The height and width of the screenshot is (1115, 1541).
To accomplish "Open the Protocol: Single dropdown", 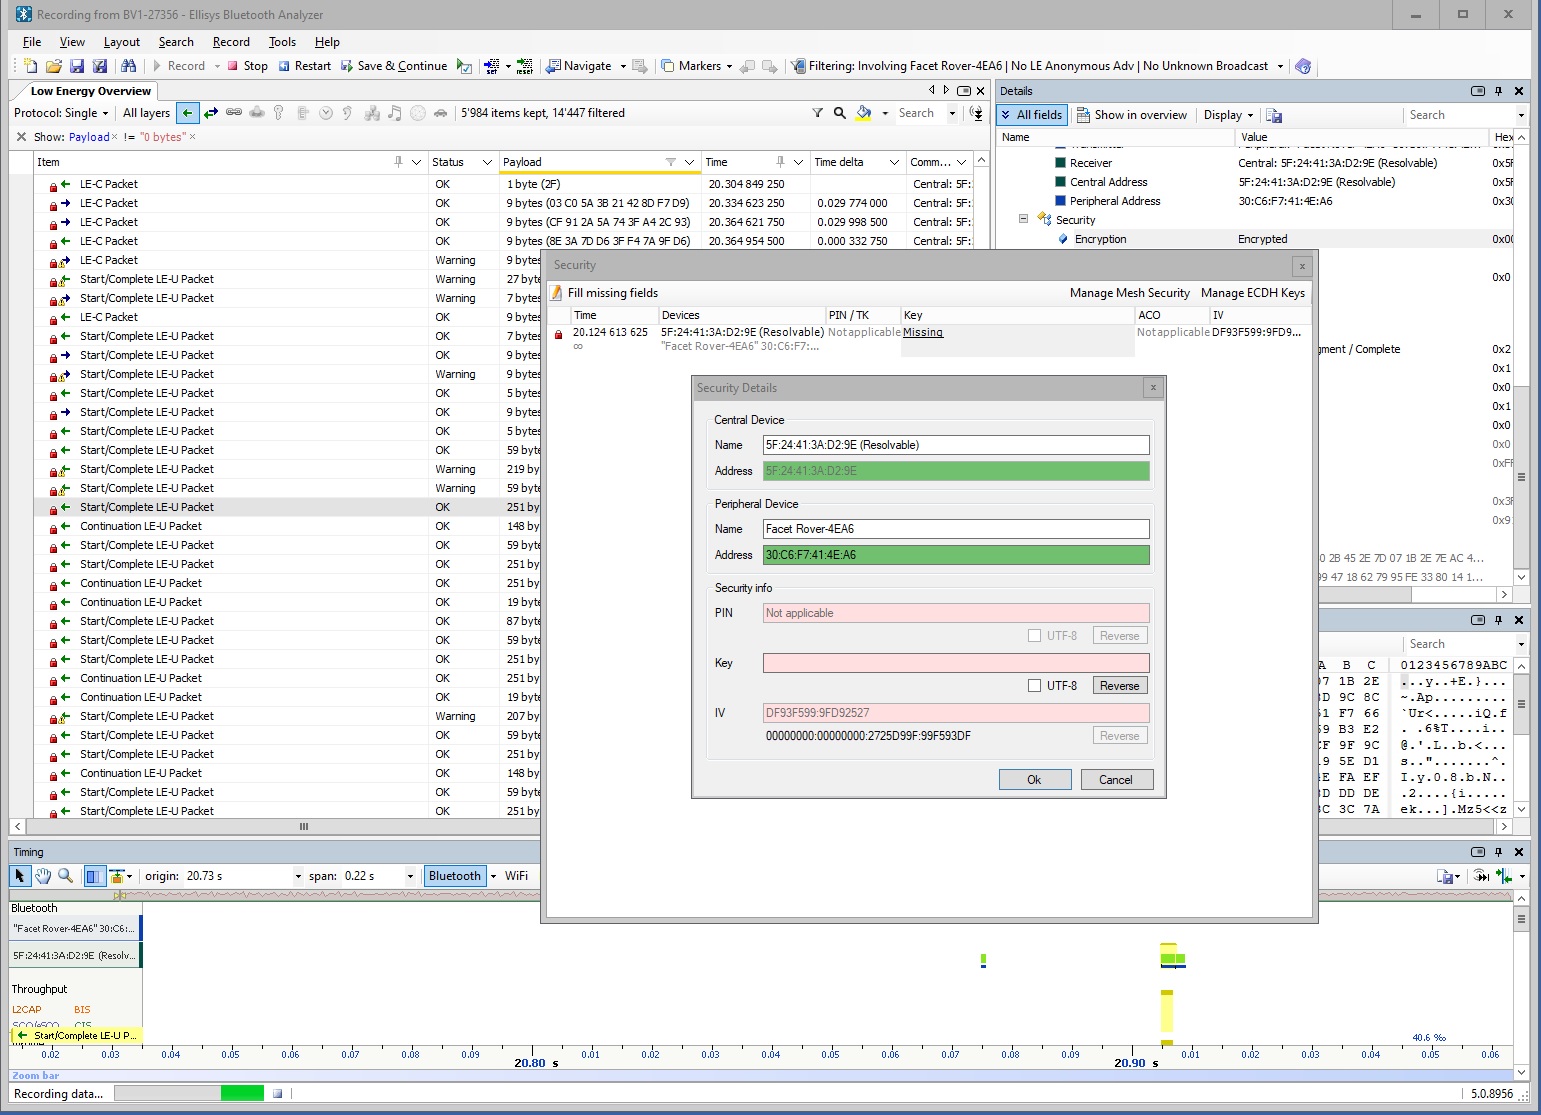I will [61, 113].
